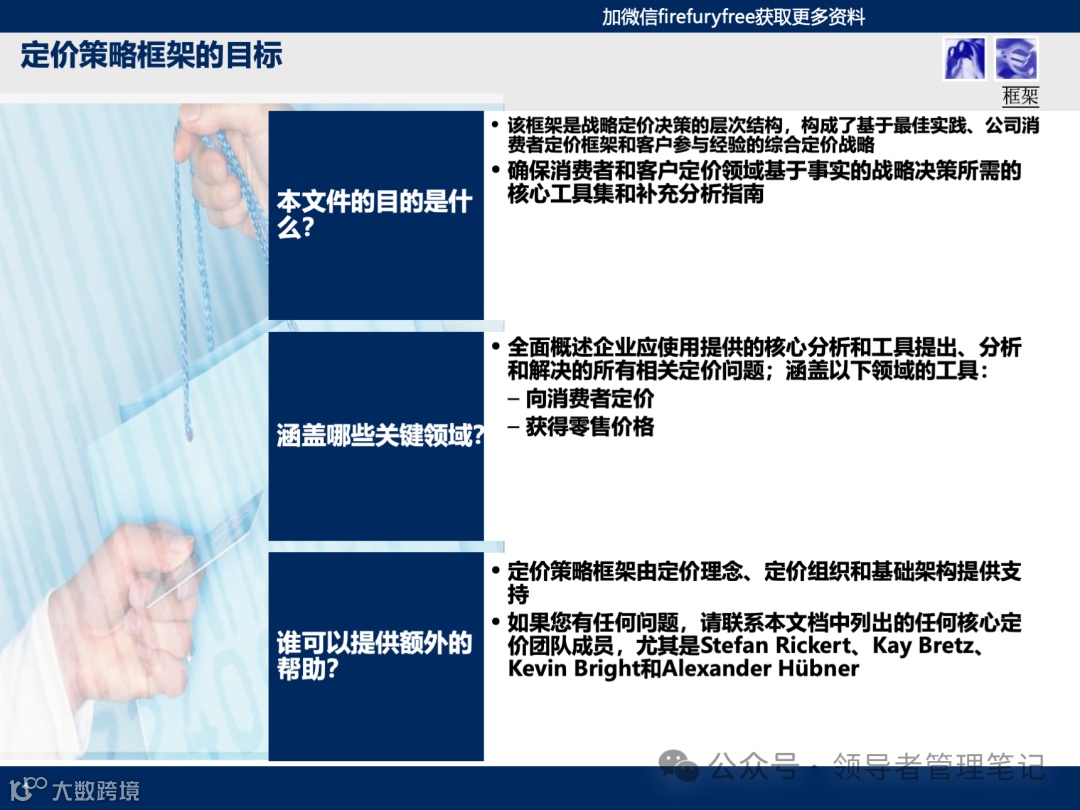1080x810 pixels.
Task: Click the euro symbol thumbnail icon
Action: tap(1016, 59)
